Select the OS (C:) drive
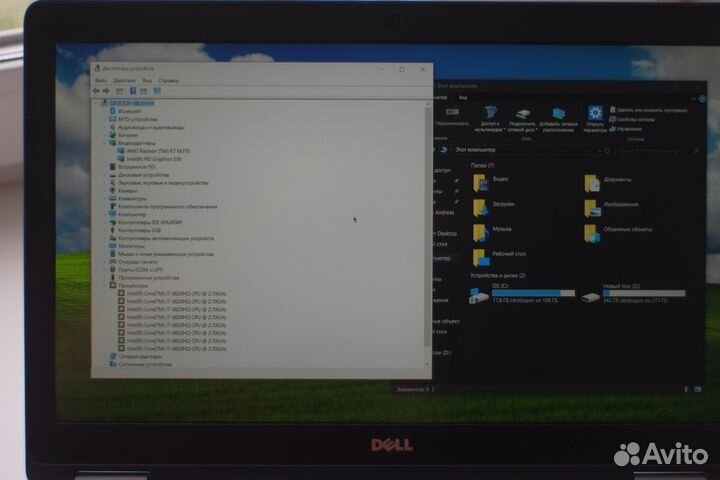 522,293
